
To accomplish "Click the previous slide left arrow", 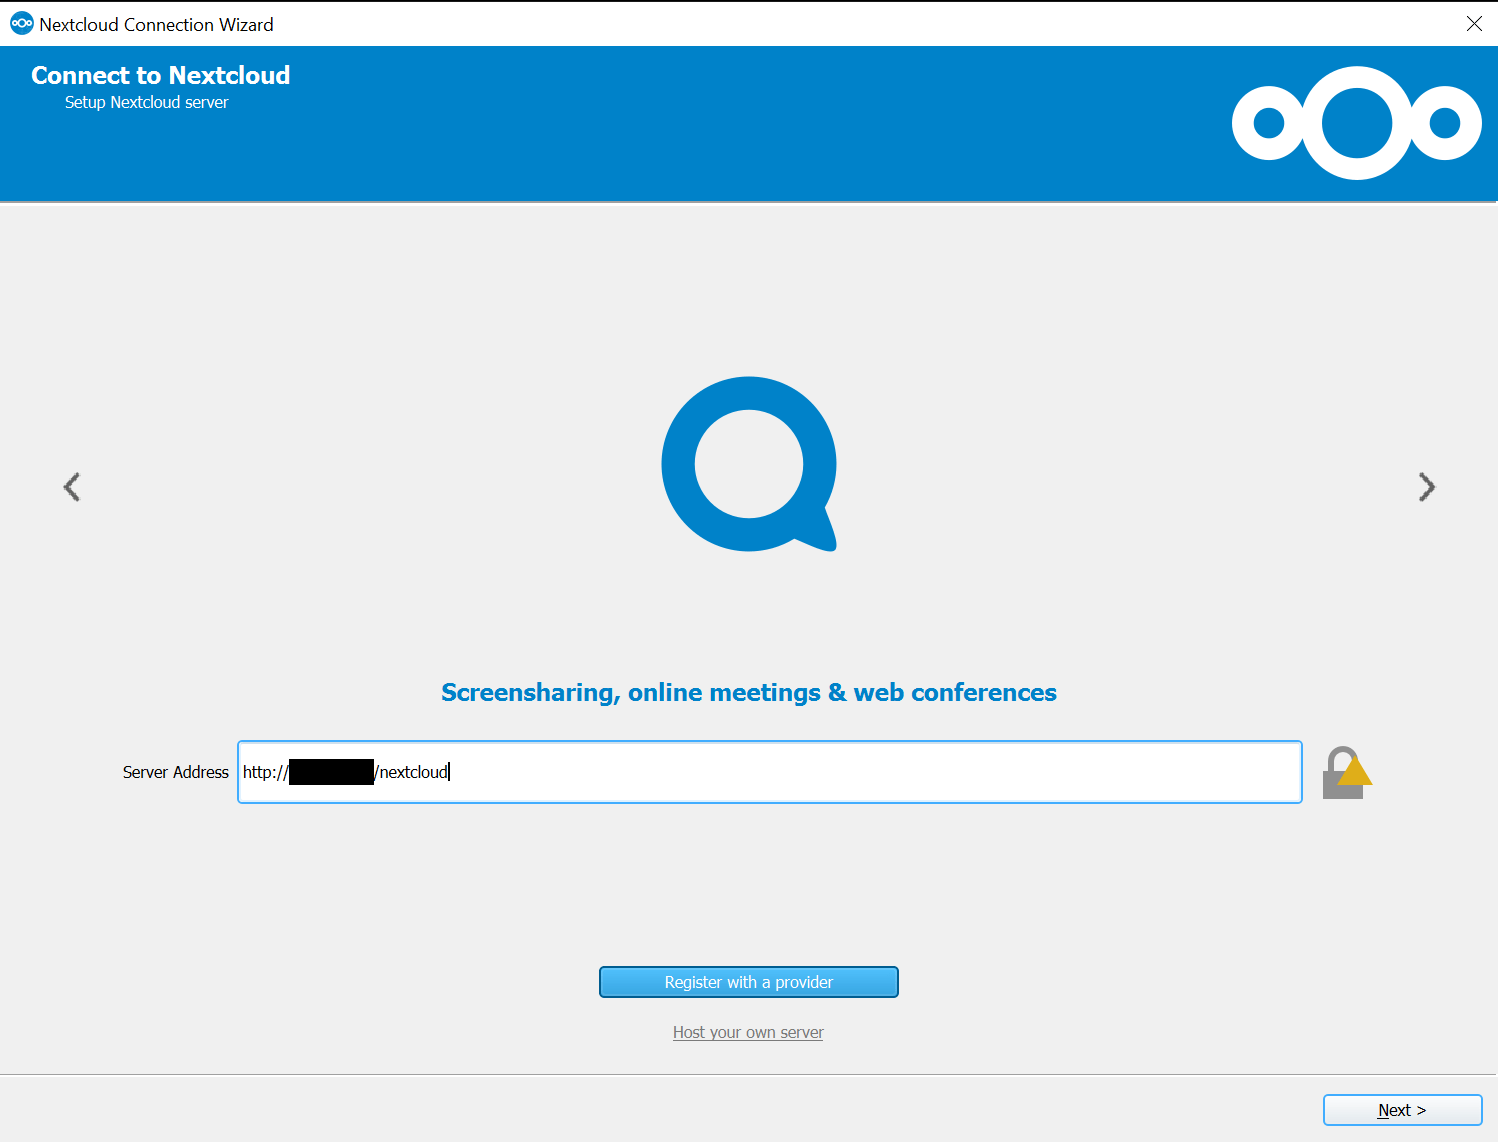I will pyautogui.click(x=71, y=487).
